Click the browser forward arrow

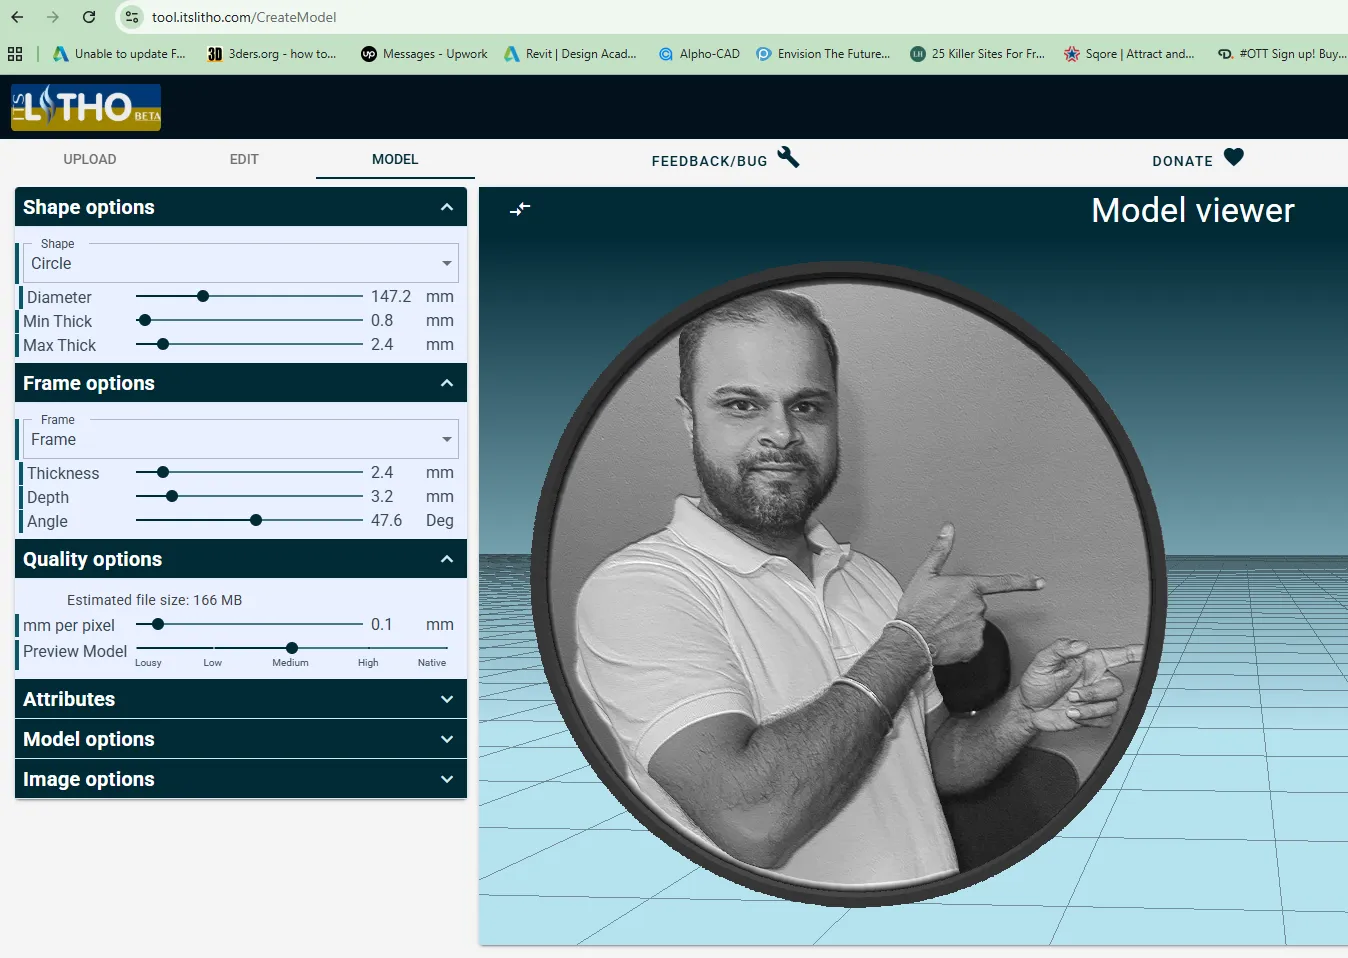pyautogui.click(x=53, y=17)
